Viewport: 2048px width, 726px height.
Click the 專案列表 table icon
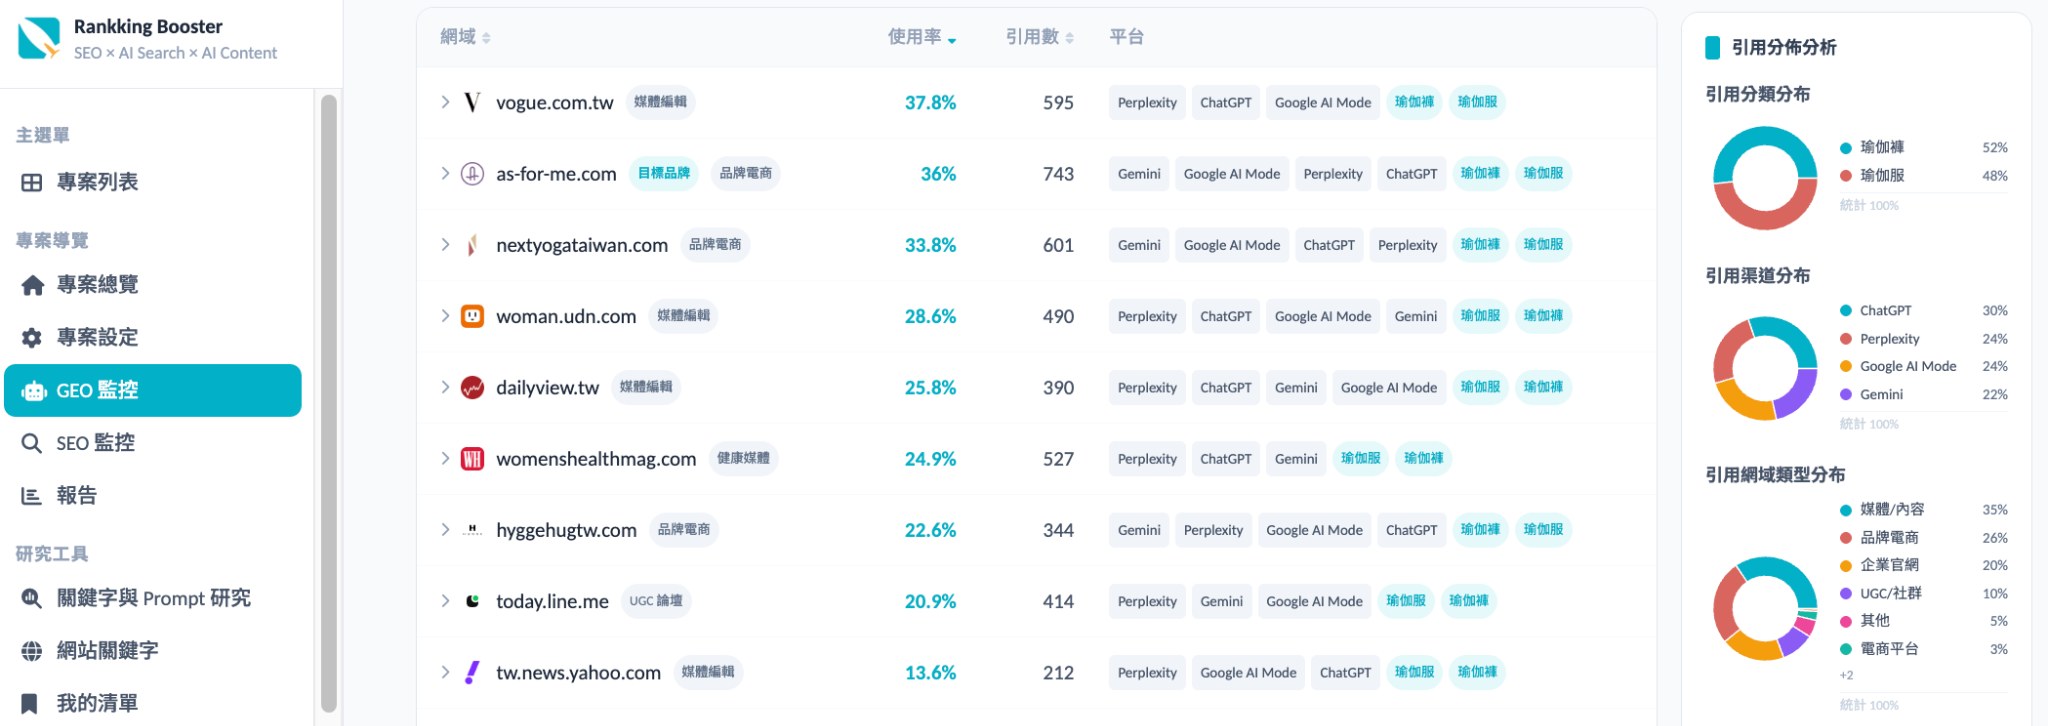(x=32, y=182)
